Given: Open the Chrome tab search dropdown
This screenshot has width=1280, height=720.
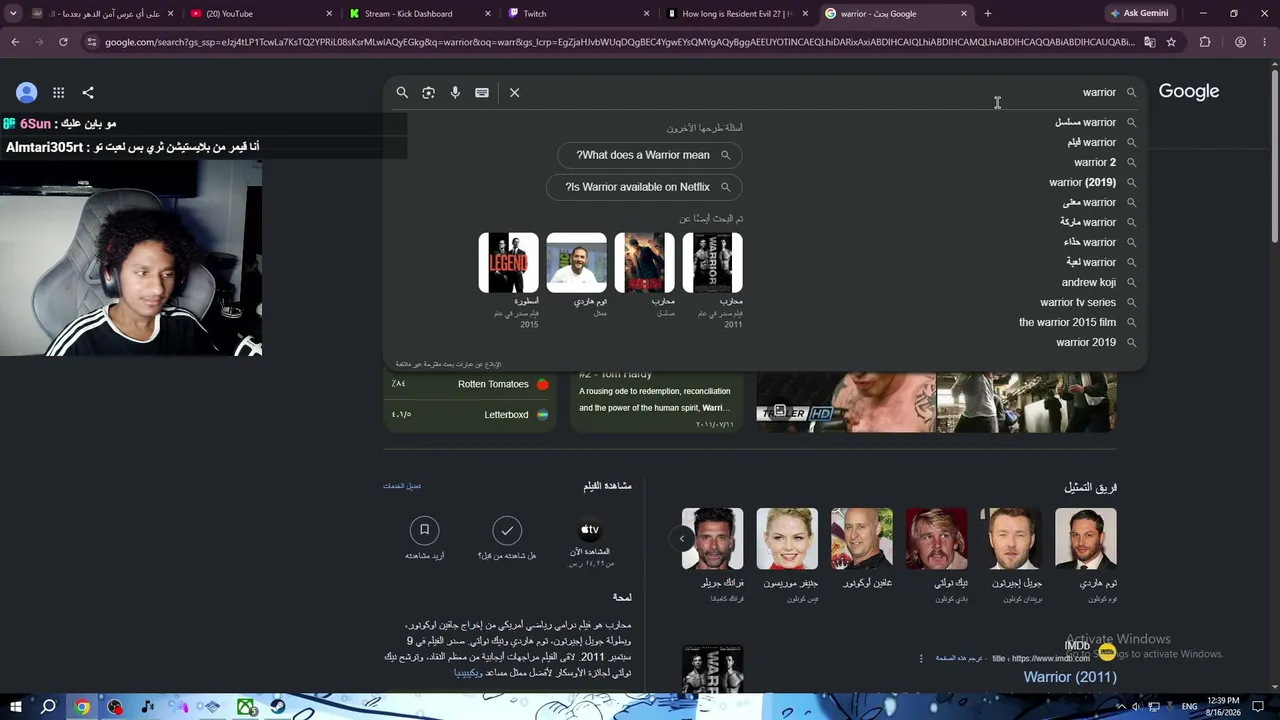Looking at the screenshot, I should pyautogui.click(x=13, y=14).
